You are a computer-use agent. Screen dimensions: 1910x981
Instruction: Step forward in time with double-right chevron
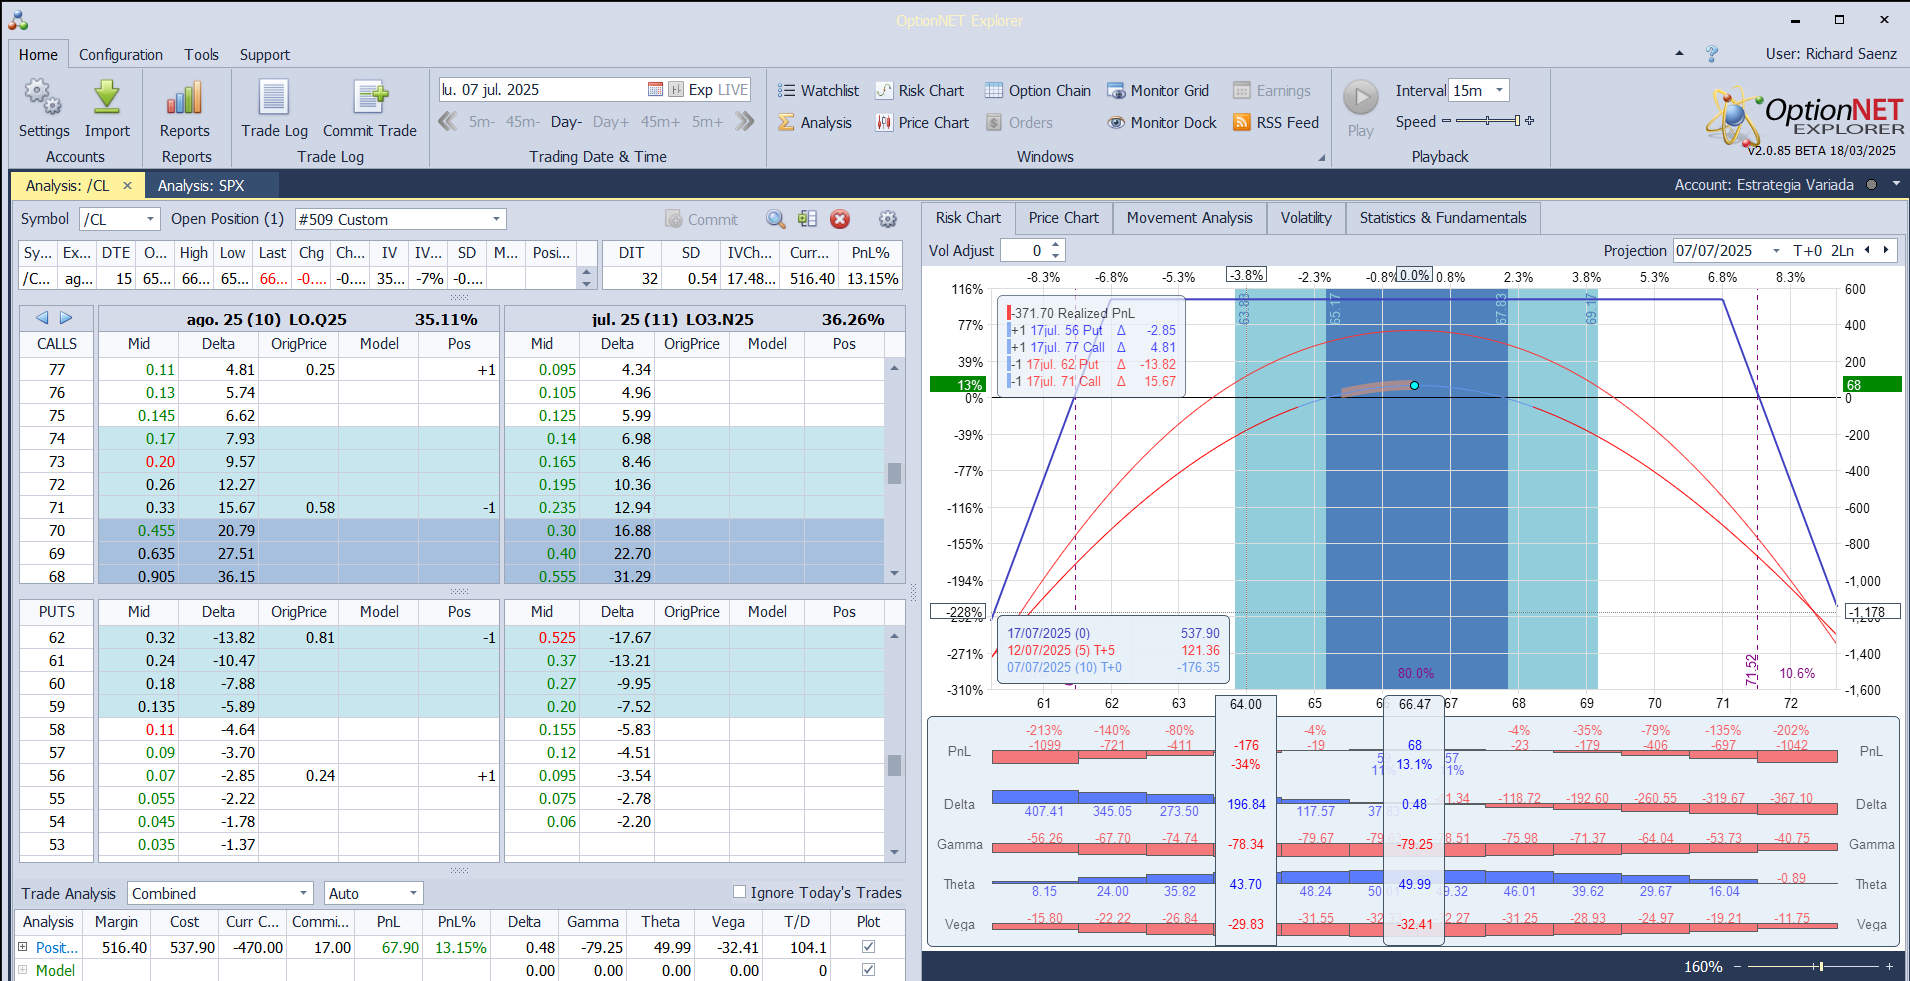click(744, 122)
